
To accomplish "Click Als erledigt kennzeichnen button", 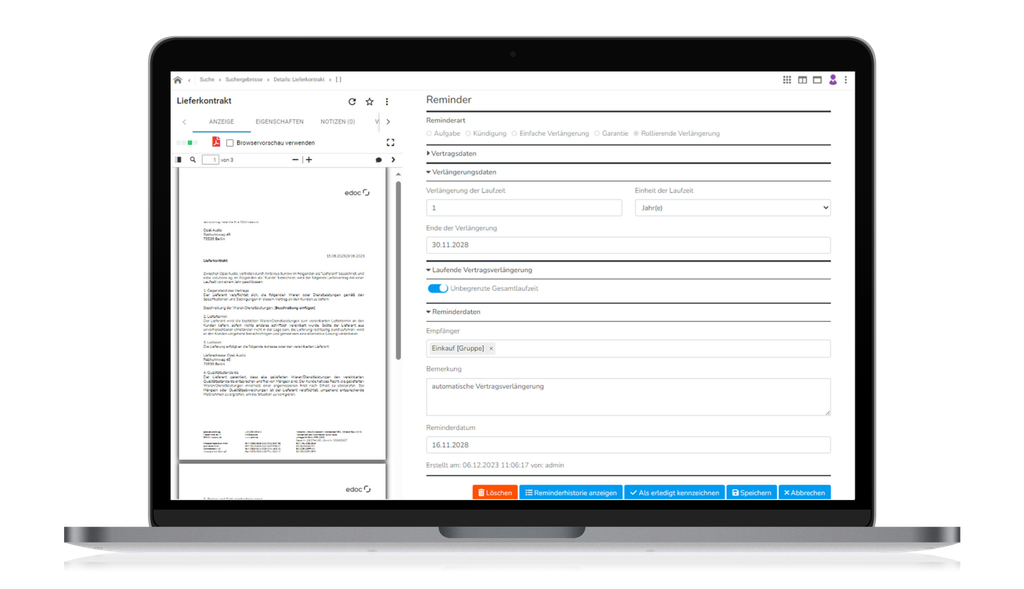I will [x=675, y=492].
